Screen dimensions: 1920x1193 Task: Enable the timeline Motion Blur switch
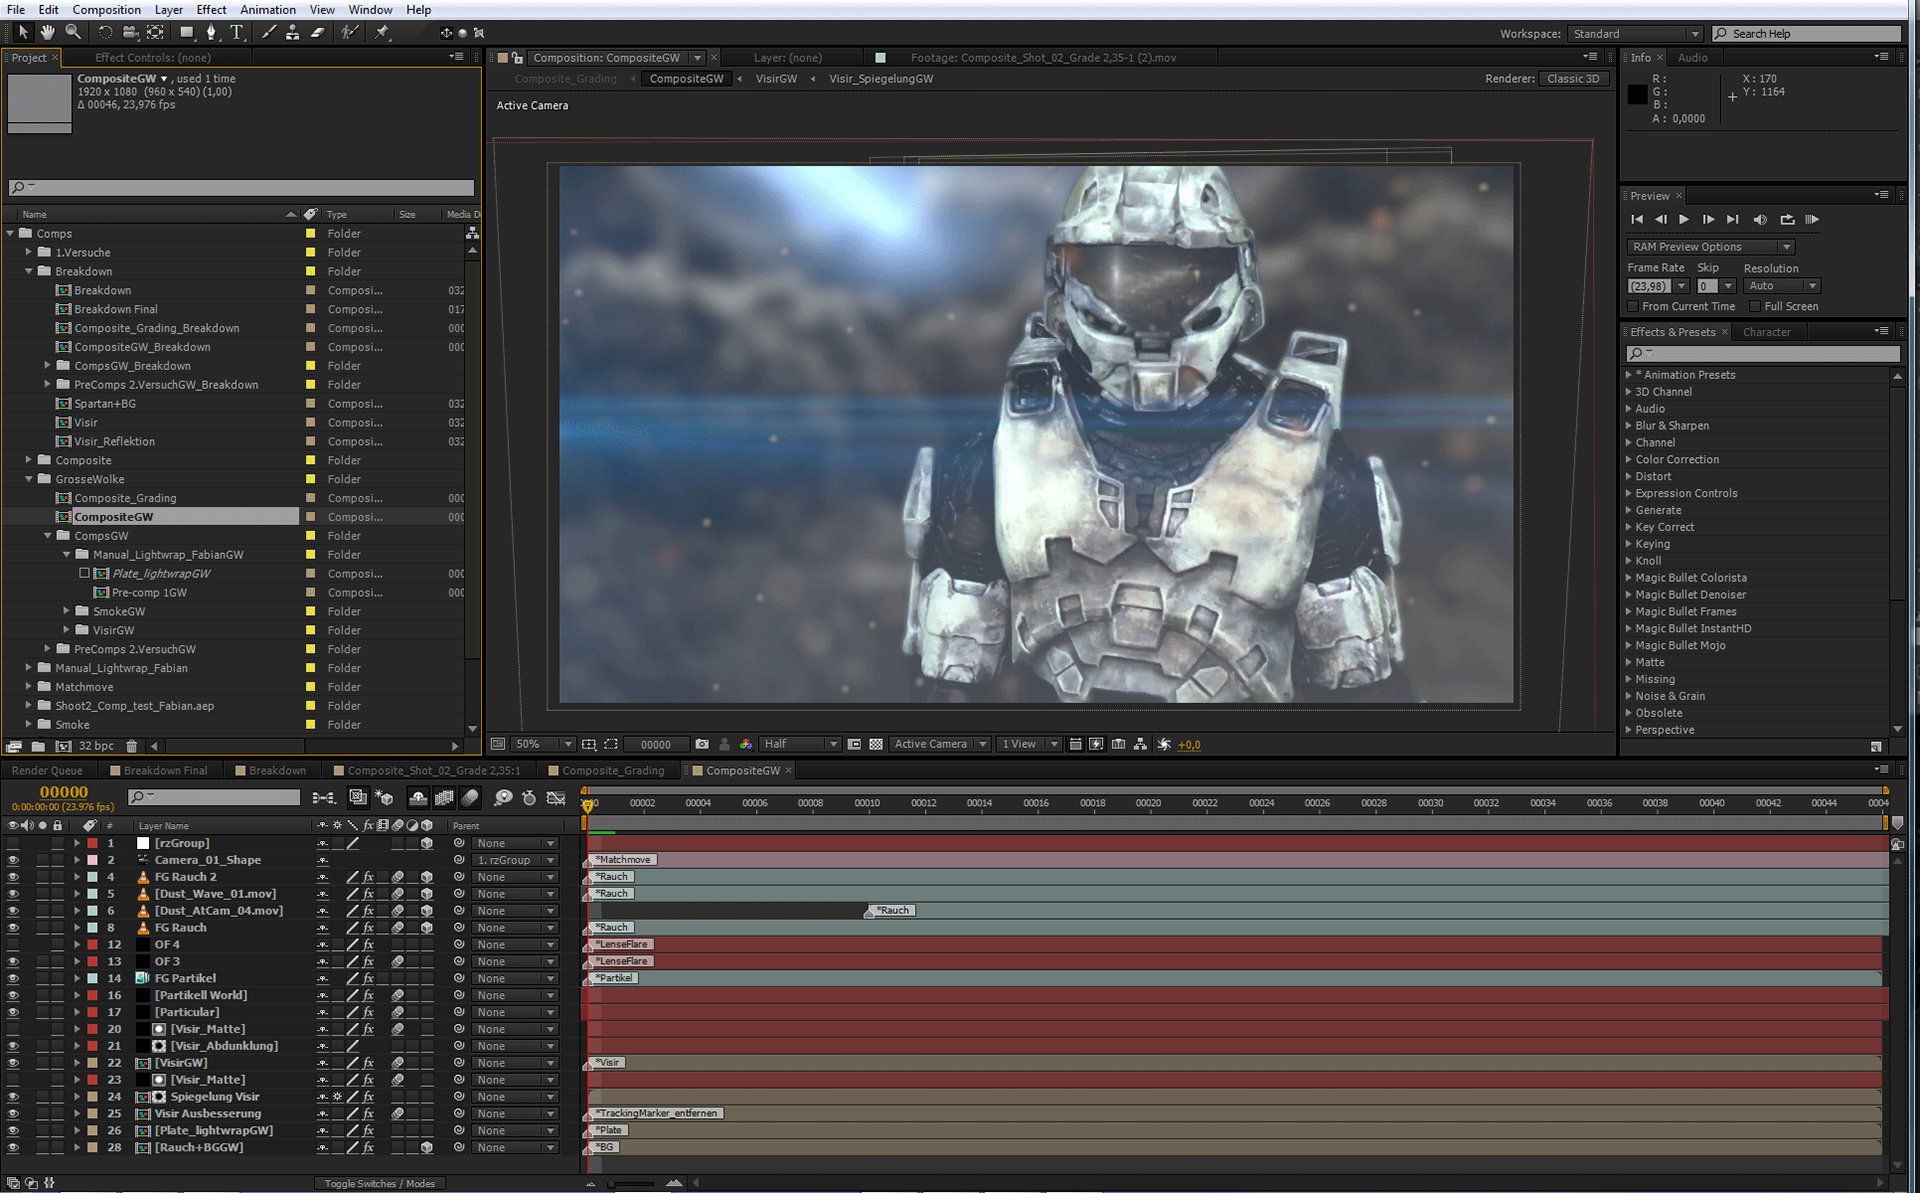click(x=470, y=797)
